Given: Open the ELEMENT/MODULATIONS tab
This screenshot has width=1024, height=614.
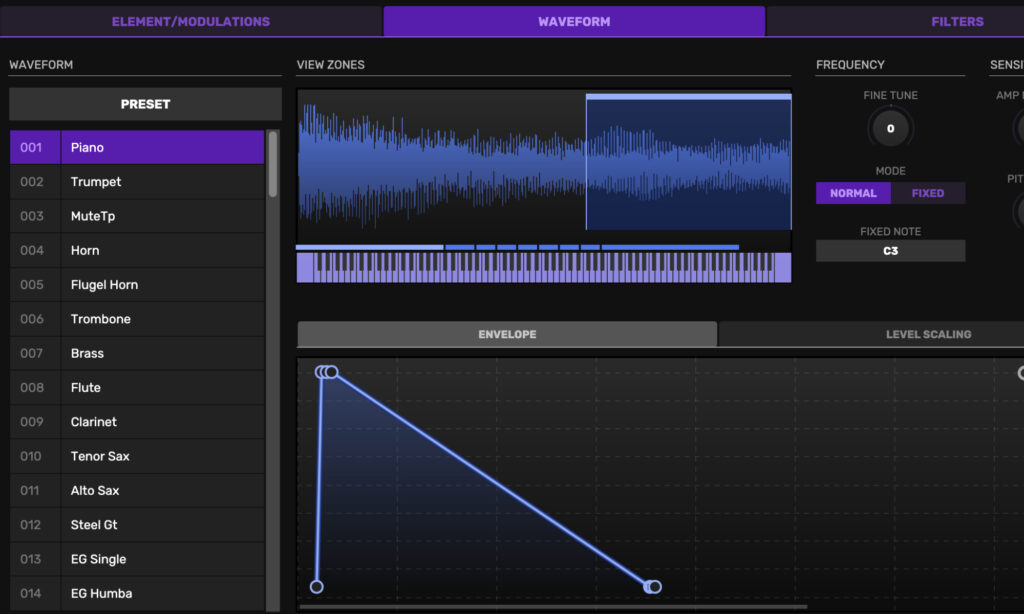Looking at the screenshot, I should (190, 21).
